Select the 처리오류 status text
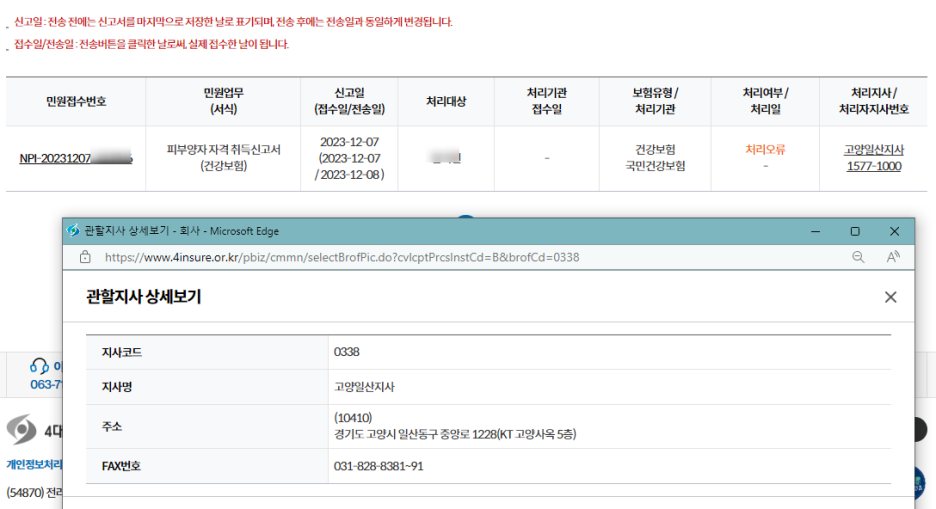The image size is (936, 509). [x=765, y=150]
